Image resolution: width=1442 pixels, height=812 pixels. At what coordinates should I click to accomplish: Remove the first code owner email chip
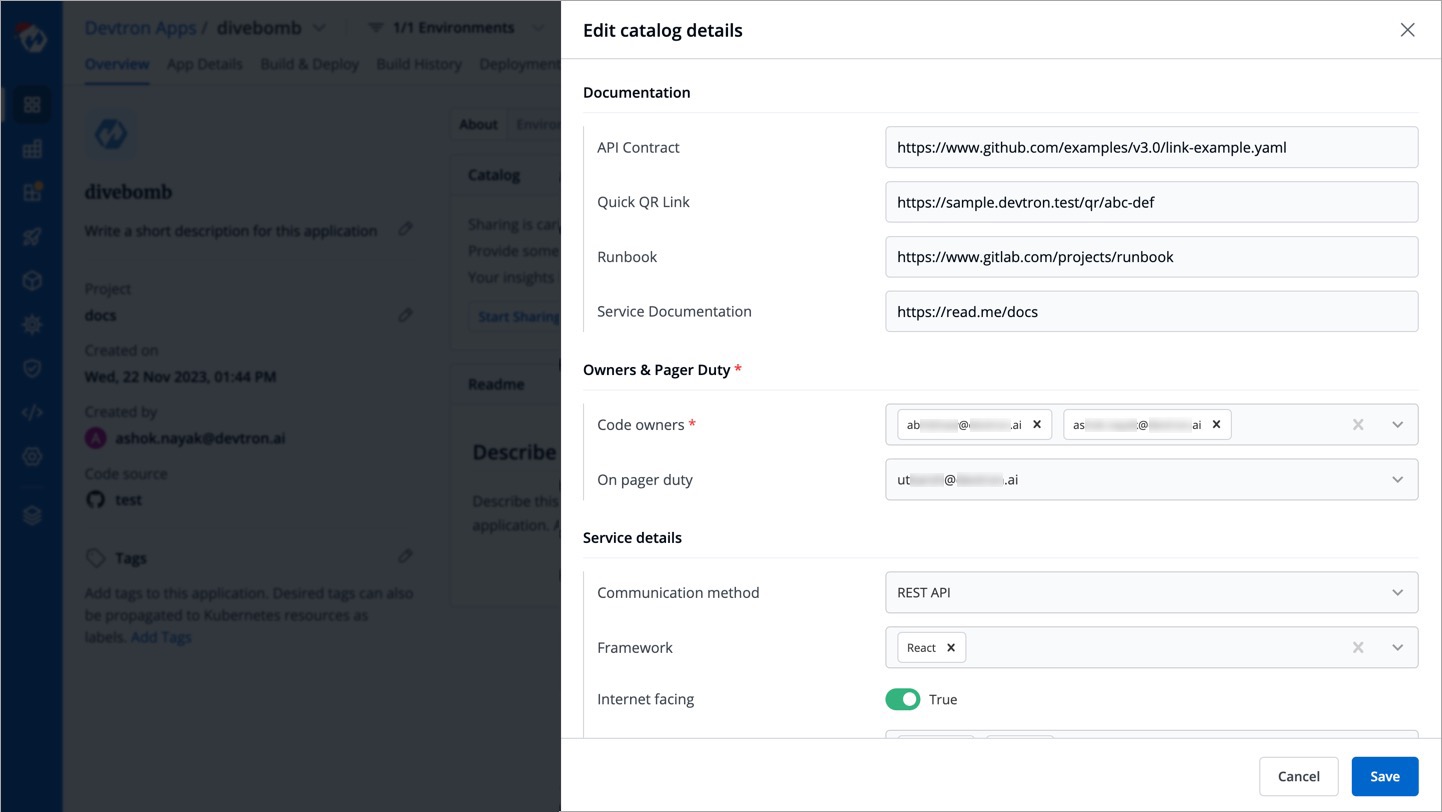tap(1037, 425)
